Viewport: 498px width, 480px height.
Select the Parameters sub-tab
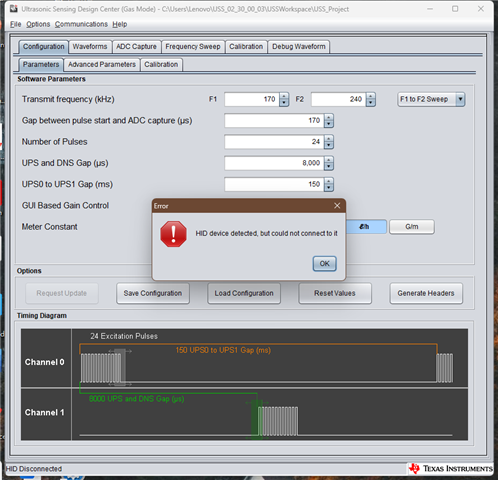pos(41,64)
